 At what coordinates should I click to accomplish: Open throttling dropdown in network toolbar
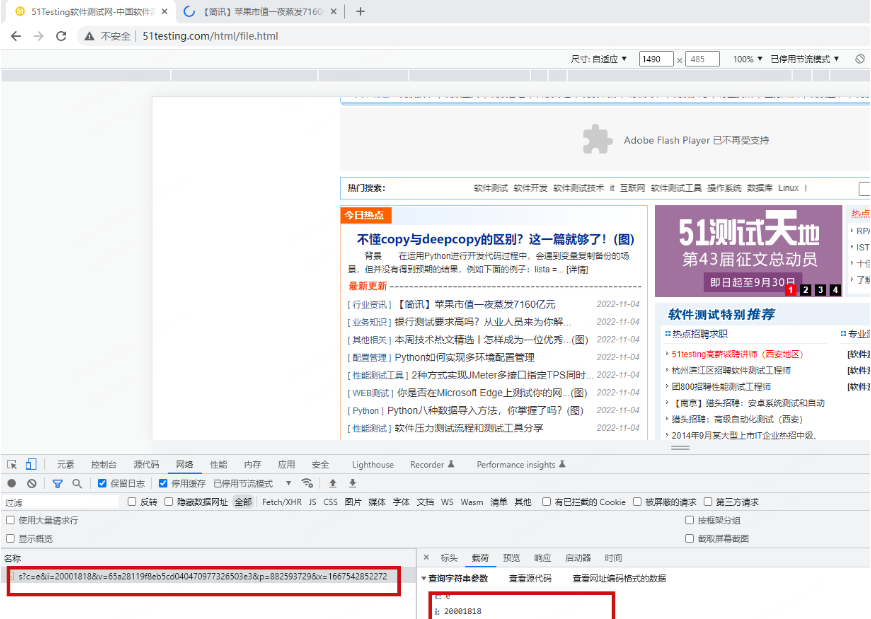tap(252, 483)
